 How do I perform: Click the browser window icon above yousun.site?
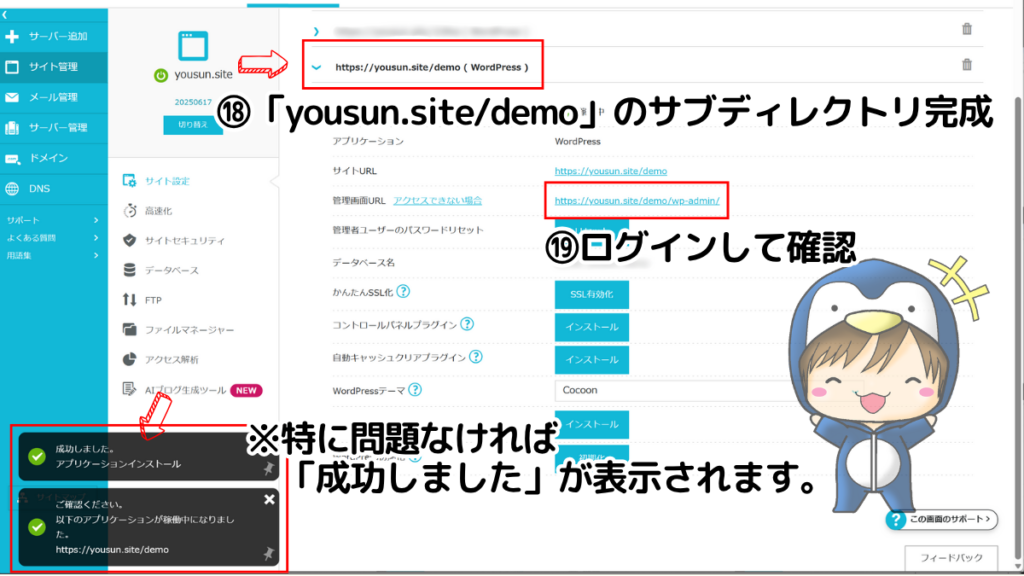(193, 46)
